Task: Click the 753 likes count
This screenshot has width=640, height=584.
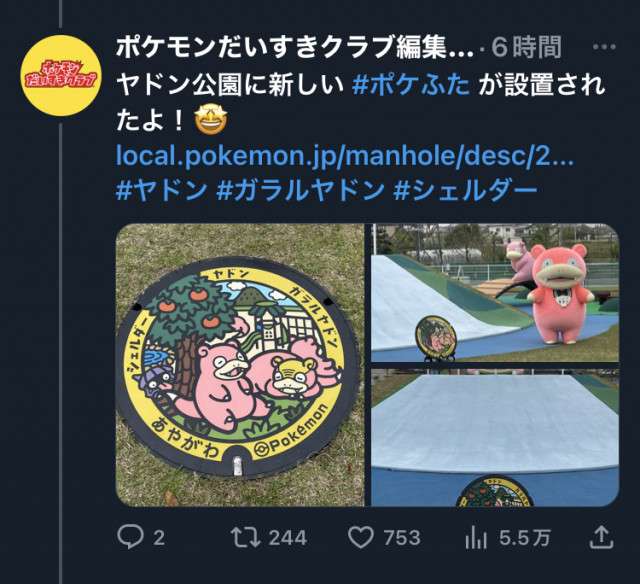Action: click(402, 537)
